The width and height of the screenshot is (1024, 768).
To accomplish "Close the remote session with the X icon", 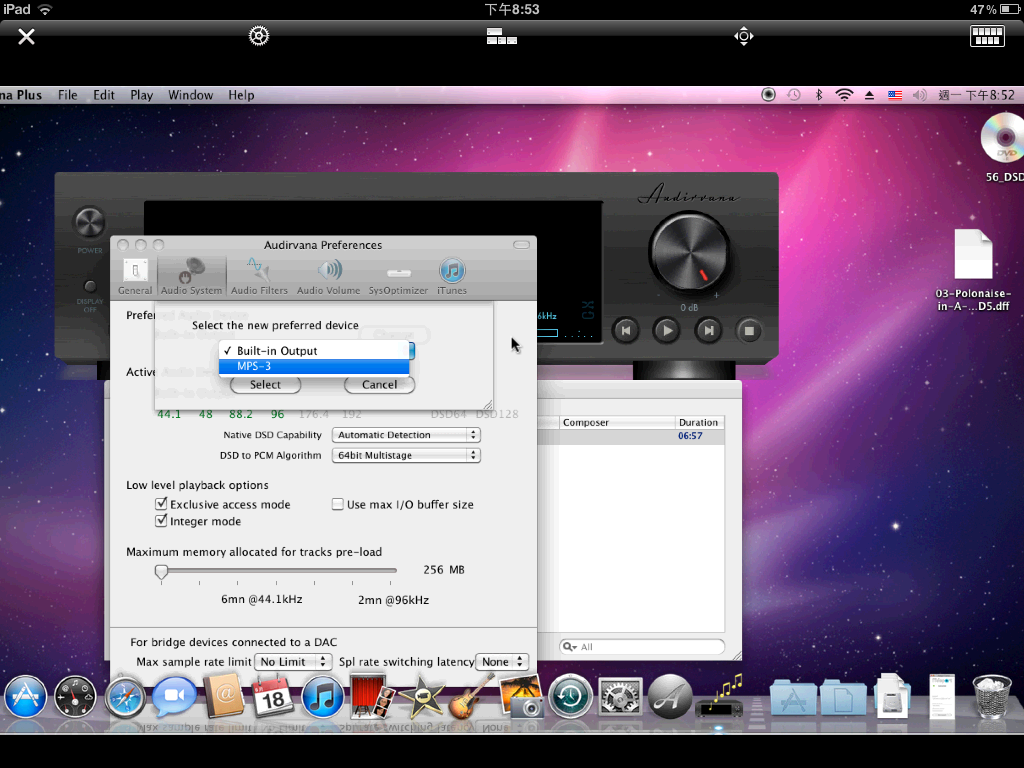I will (x=26, y=37).
